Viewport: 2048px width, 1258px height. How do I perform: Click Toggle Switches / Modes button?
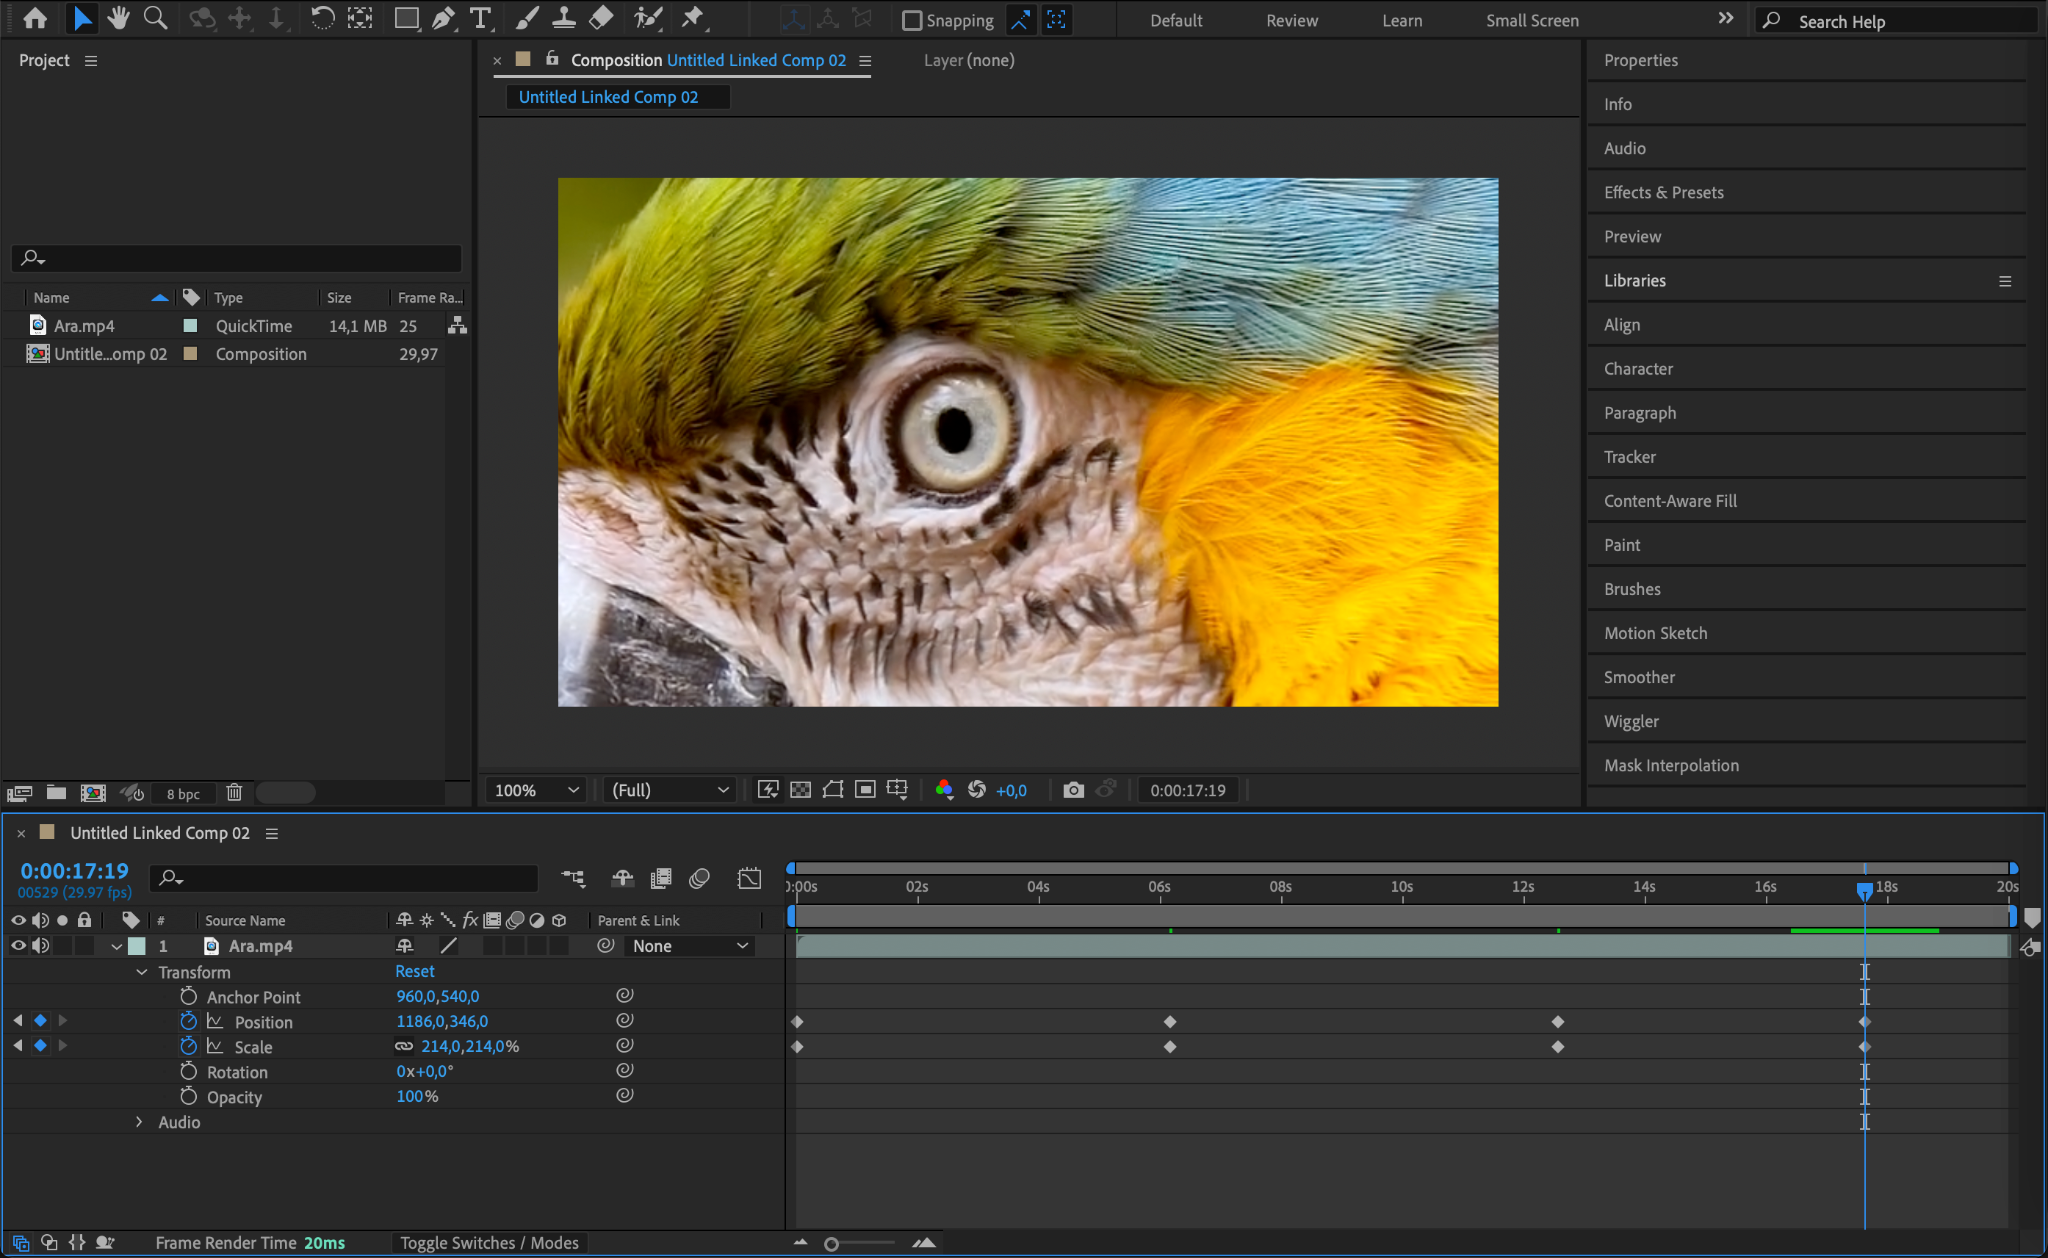click(489, 1243)
